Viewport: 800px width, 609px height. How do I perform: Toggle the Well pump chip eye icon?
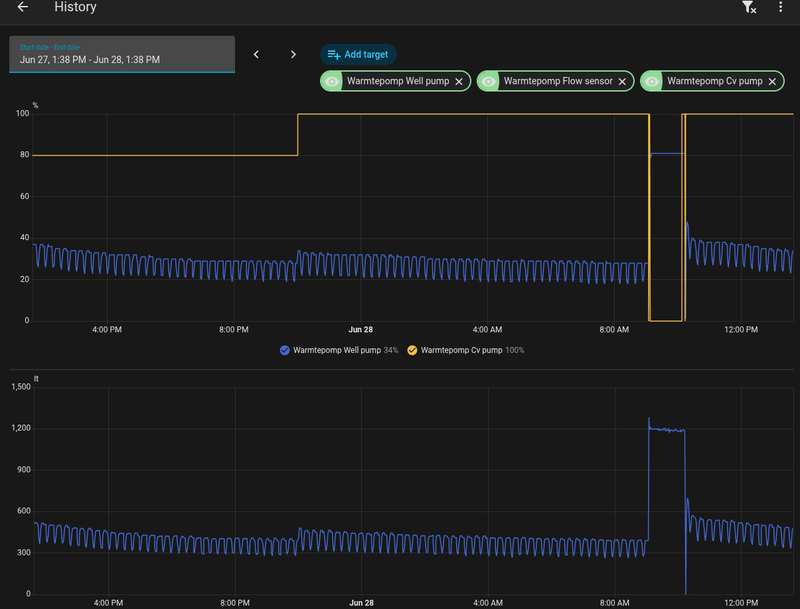(332, 82)
